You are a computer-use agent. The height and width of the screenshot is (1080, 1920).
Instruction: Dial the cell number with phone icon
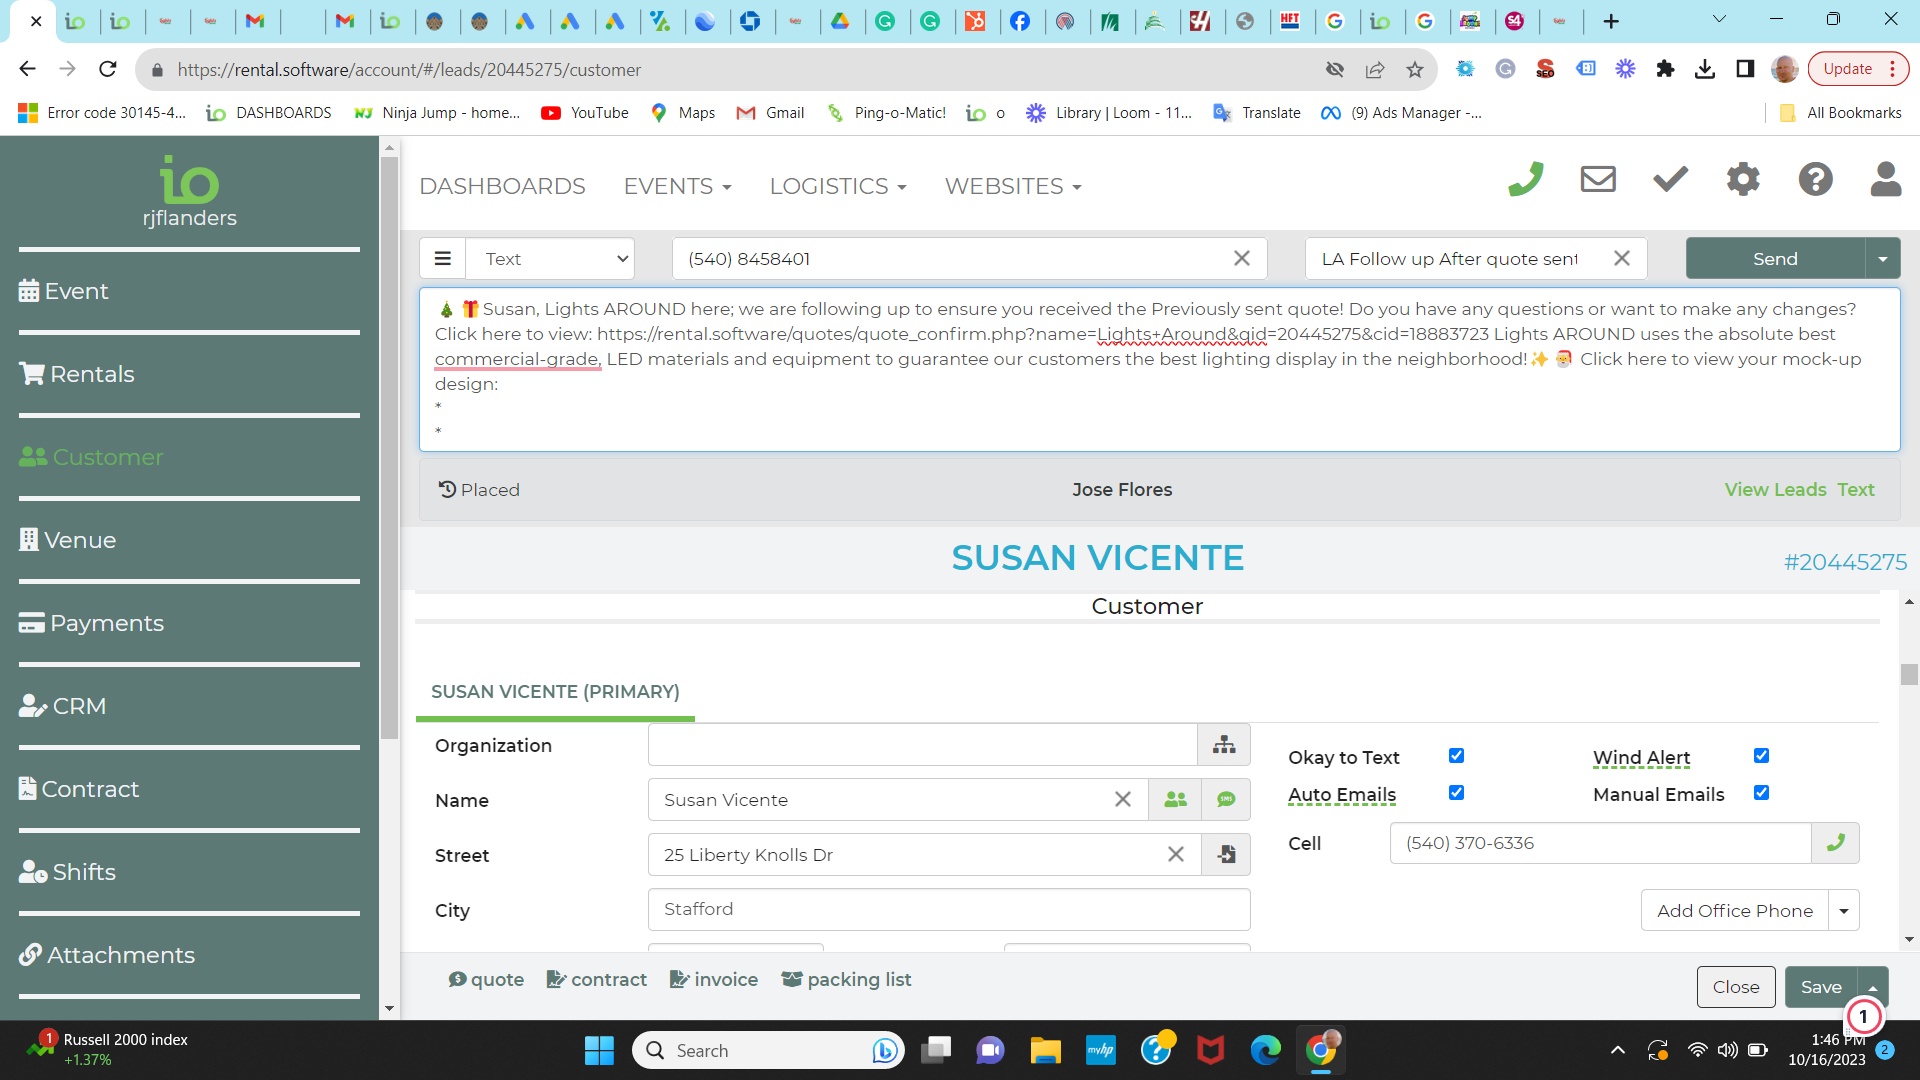click(1835, 843)
